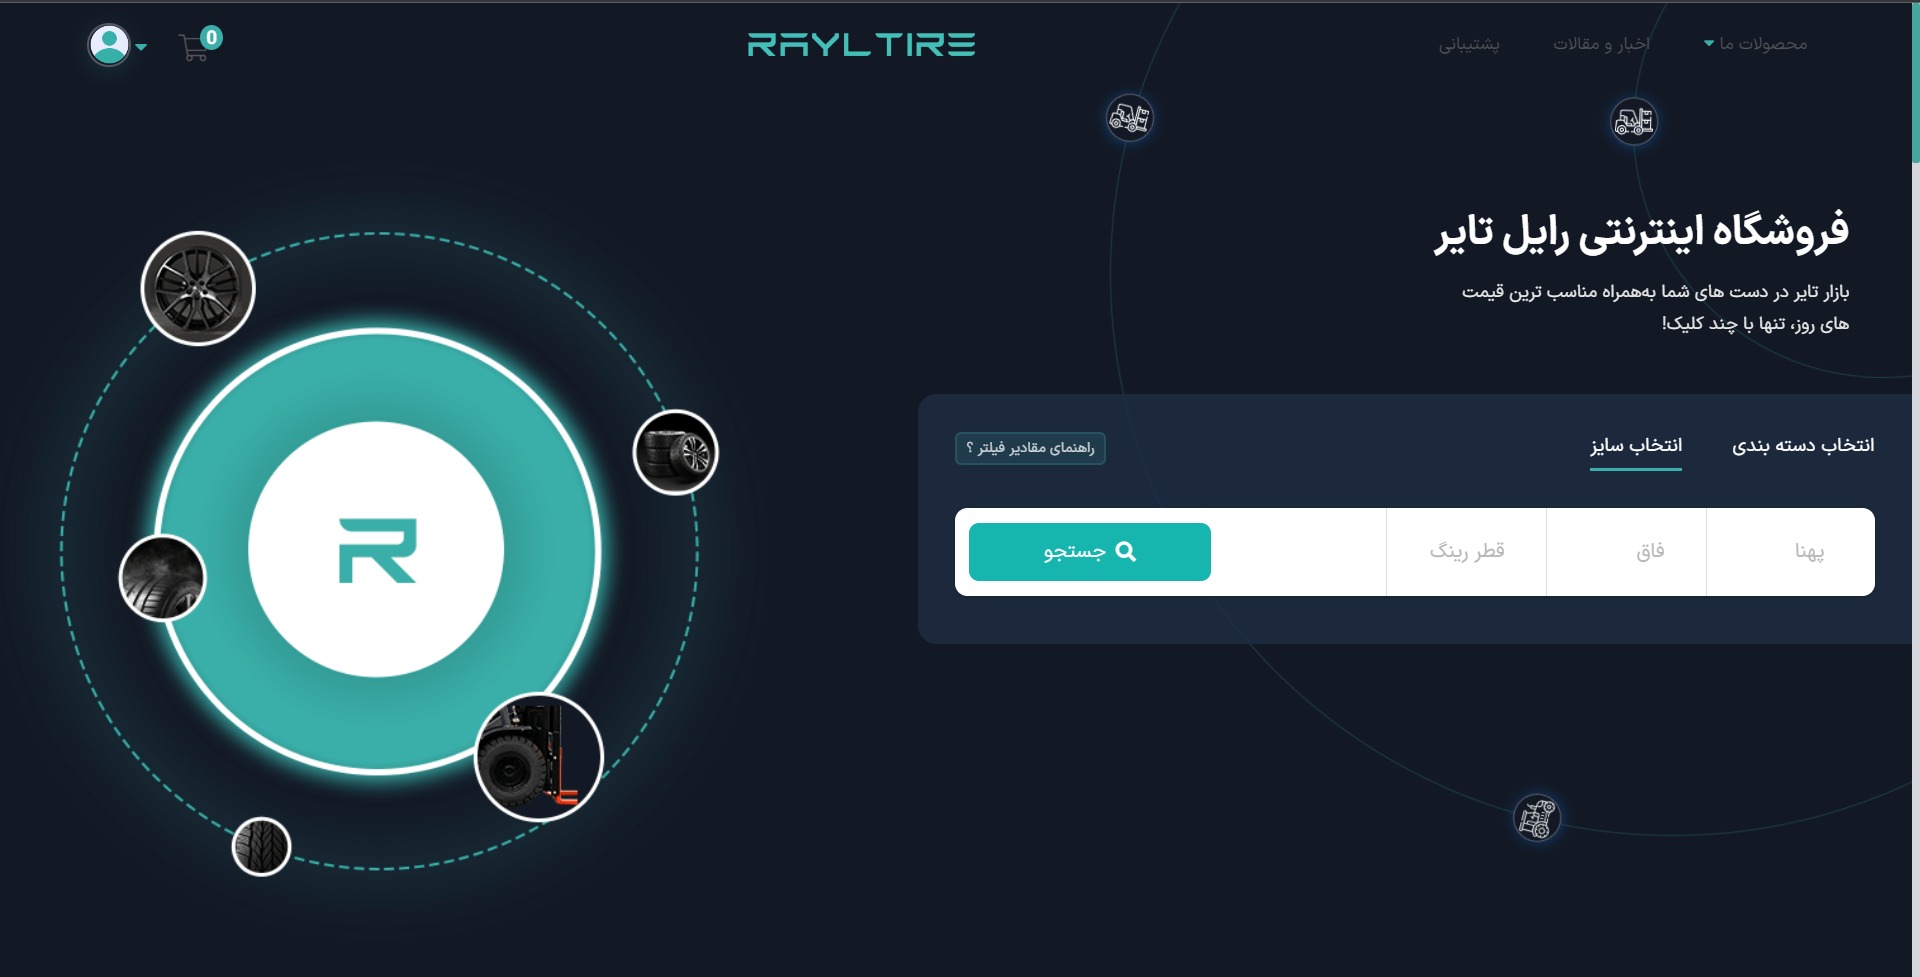Click the machinery icon at bottom right
The width and height of the screenshot is (1920, 977).
tap(1537, 818)
